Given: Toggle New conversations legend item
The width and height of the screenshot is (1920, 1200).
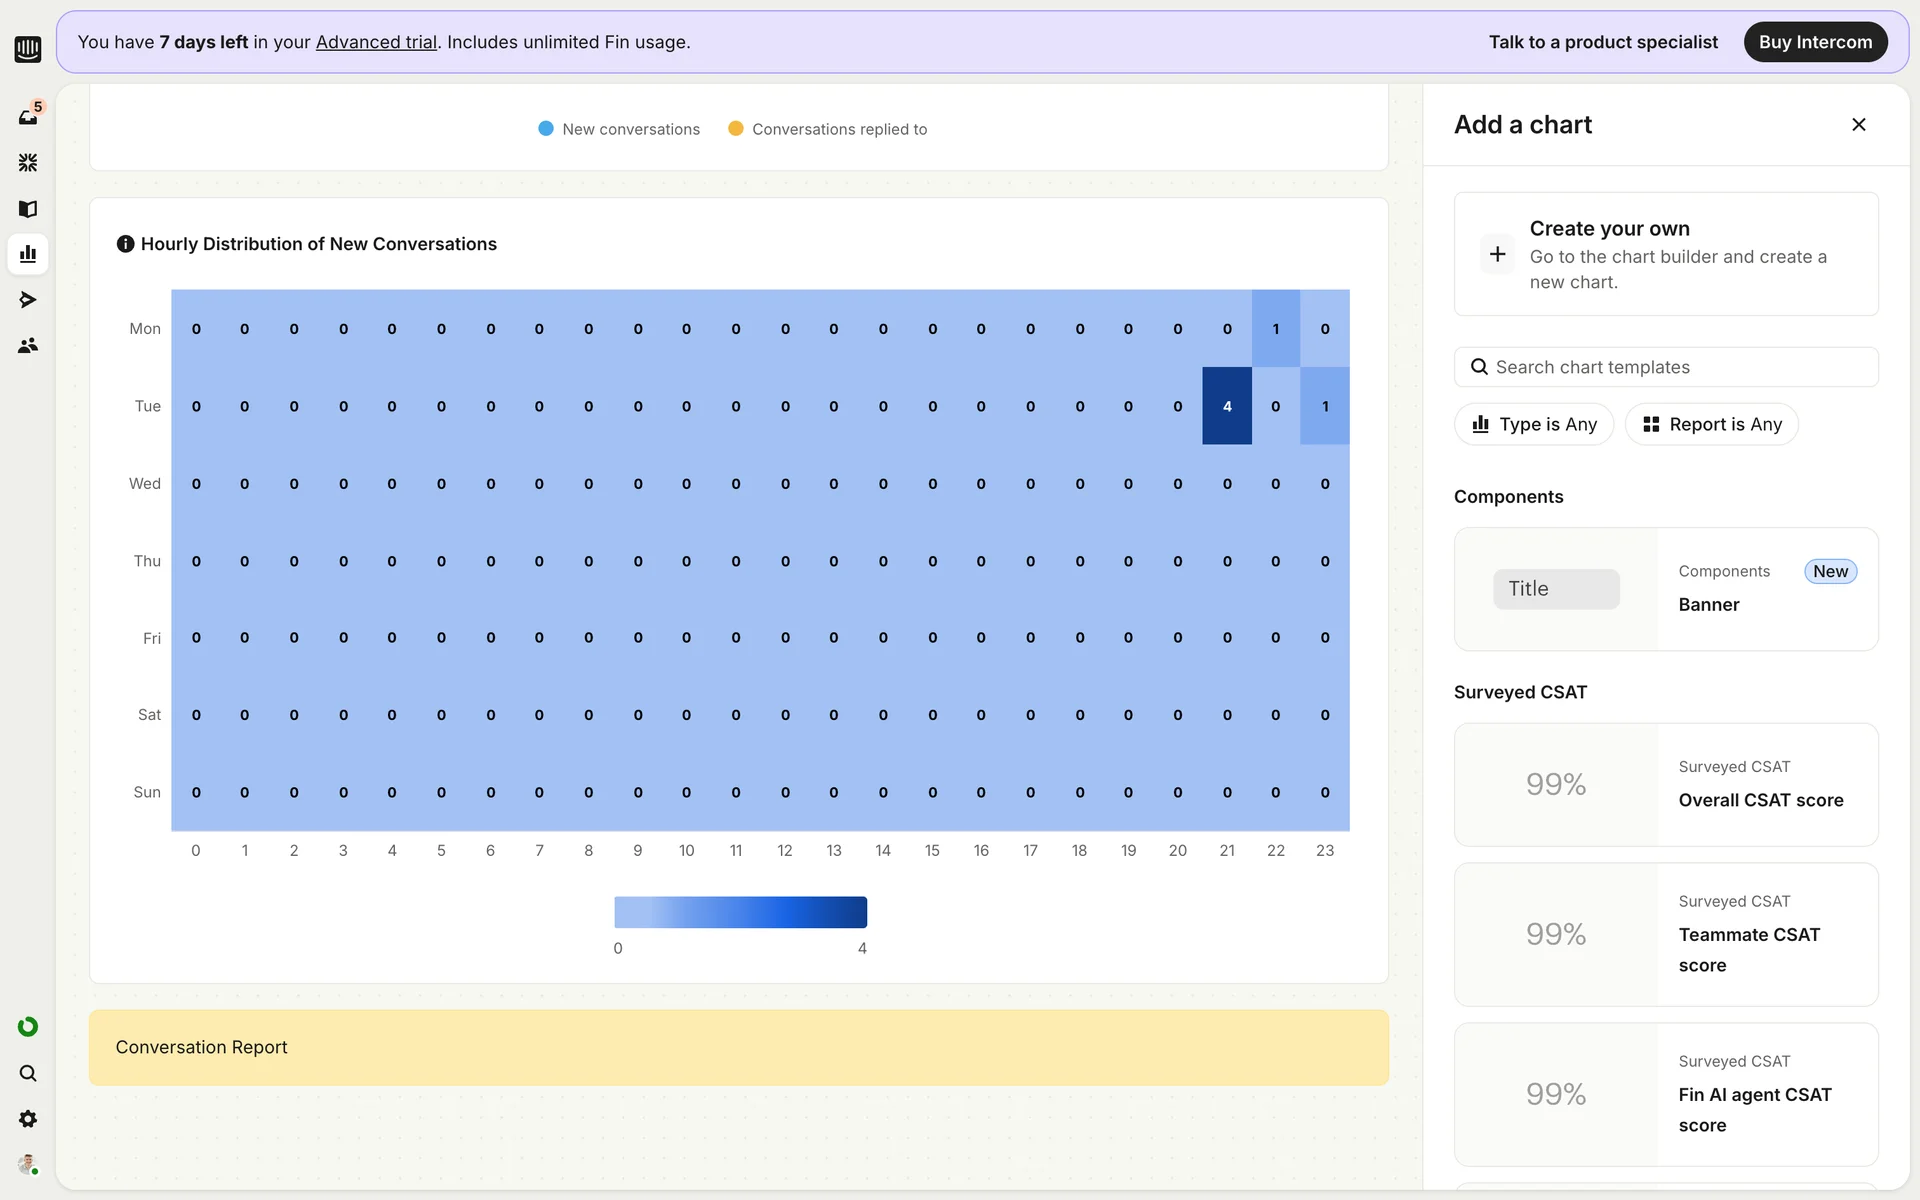Looking at the screenshot, I should (619, 129).
